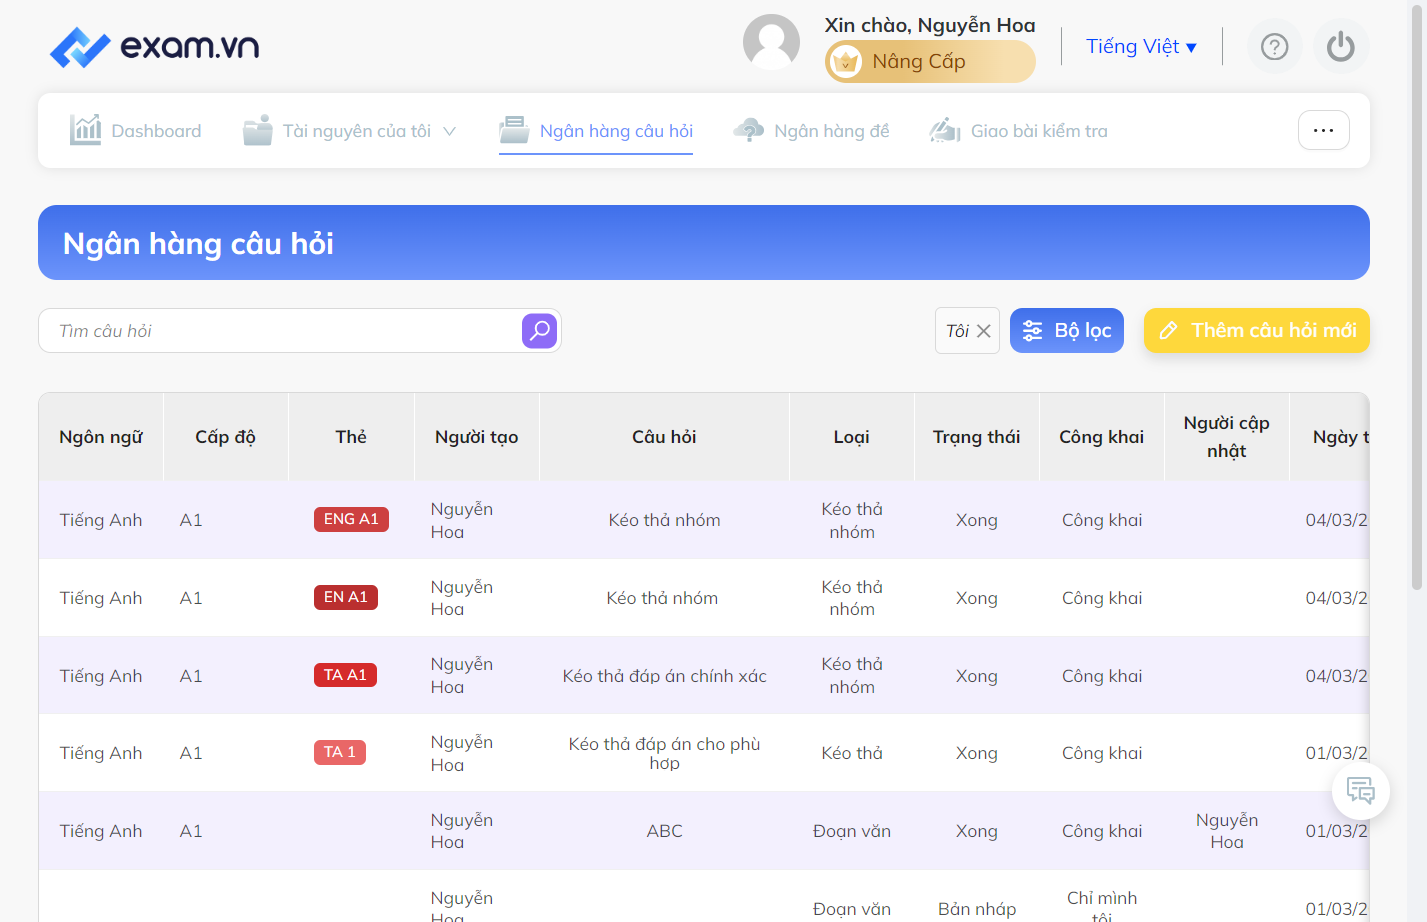This screenshot has width=1427, height=922.
Task: Click the Trạng thái column header
Action: [977, 437]
